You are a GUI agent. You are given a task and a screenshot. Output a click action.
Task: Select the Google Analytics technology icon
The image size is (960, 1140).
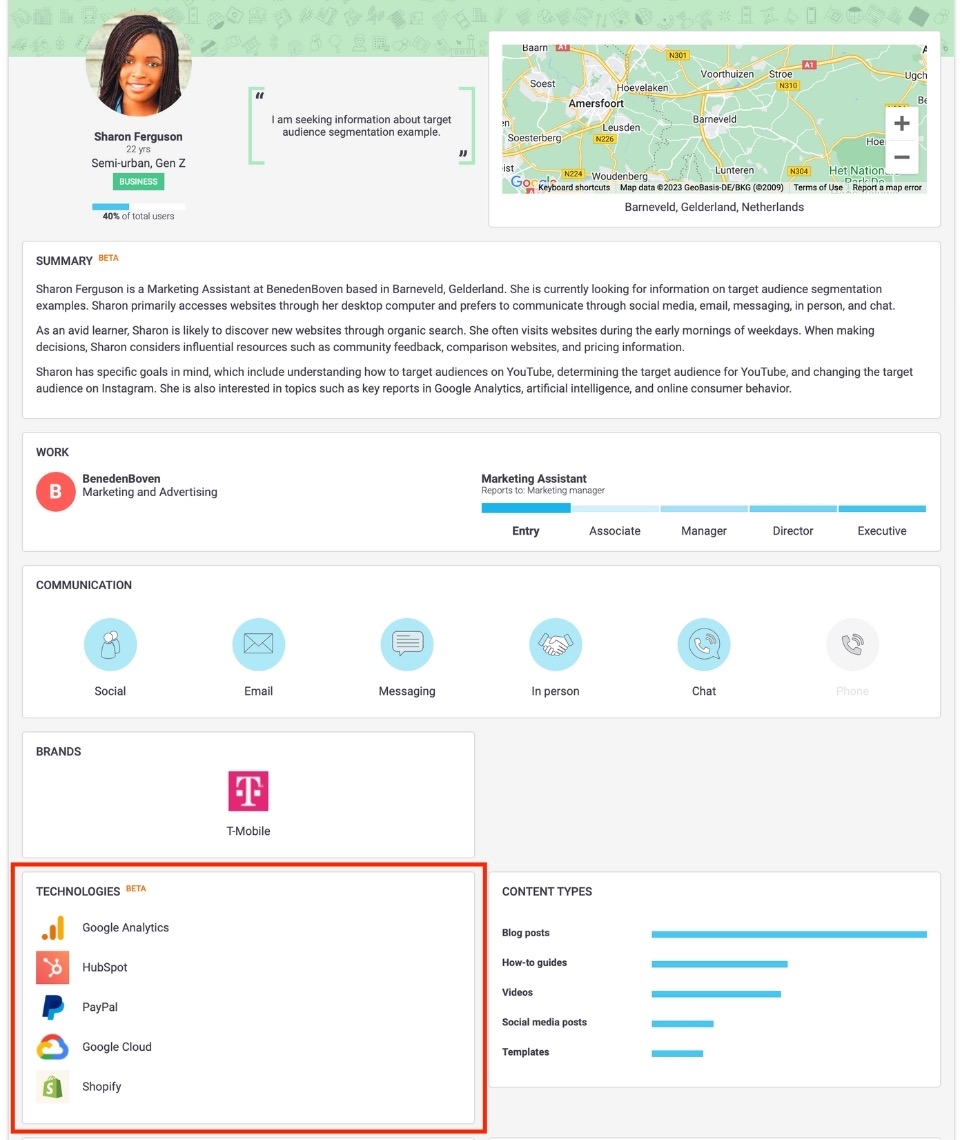pyautogui.click(x=52, y=927)
